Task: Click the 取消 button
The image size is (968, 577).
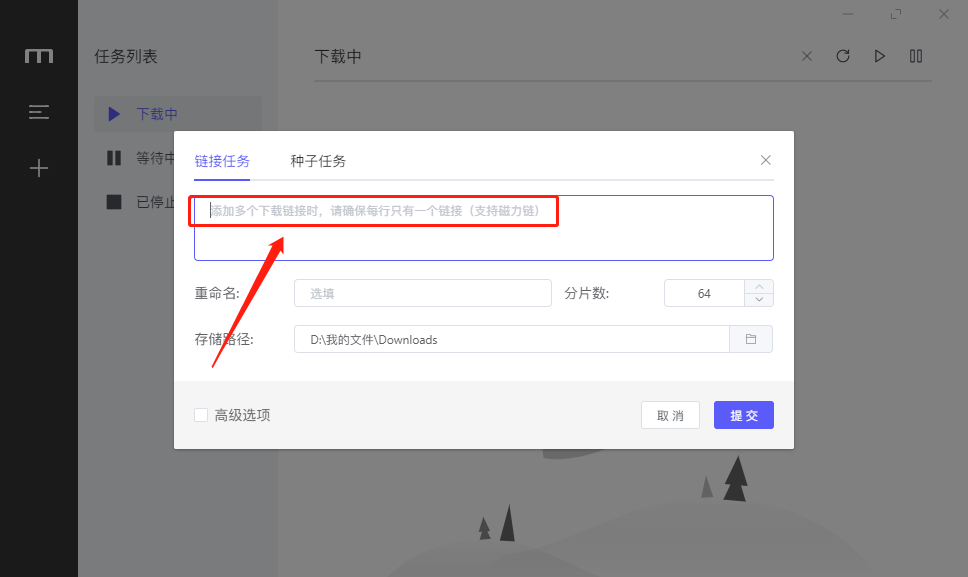Action: coord(670,415)
